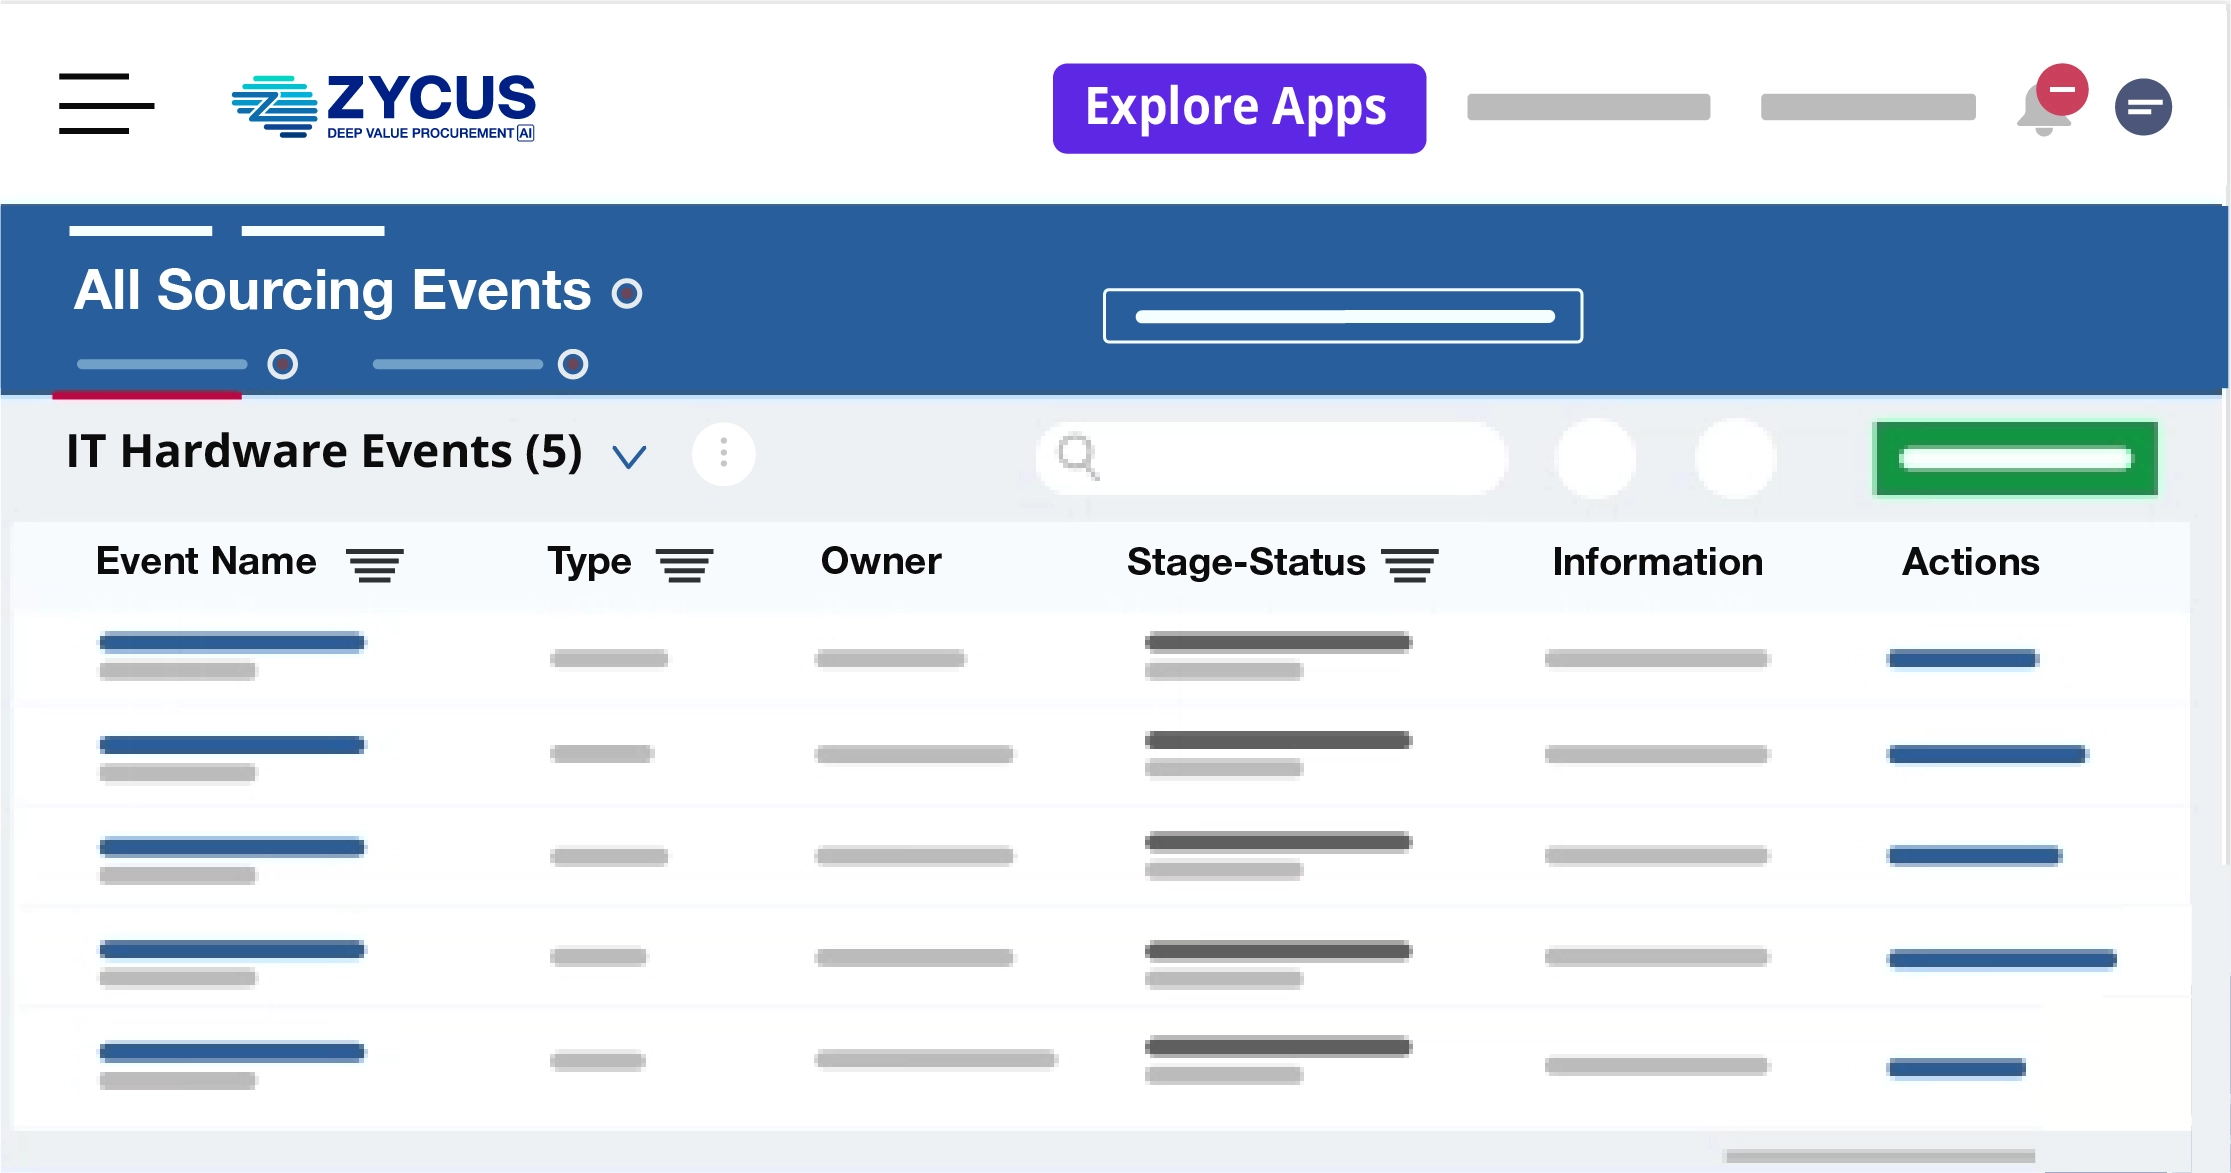
Task: Open the first event name link
Action: 232,642
